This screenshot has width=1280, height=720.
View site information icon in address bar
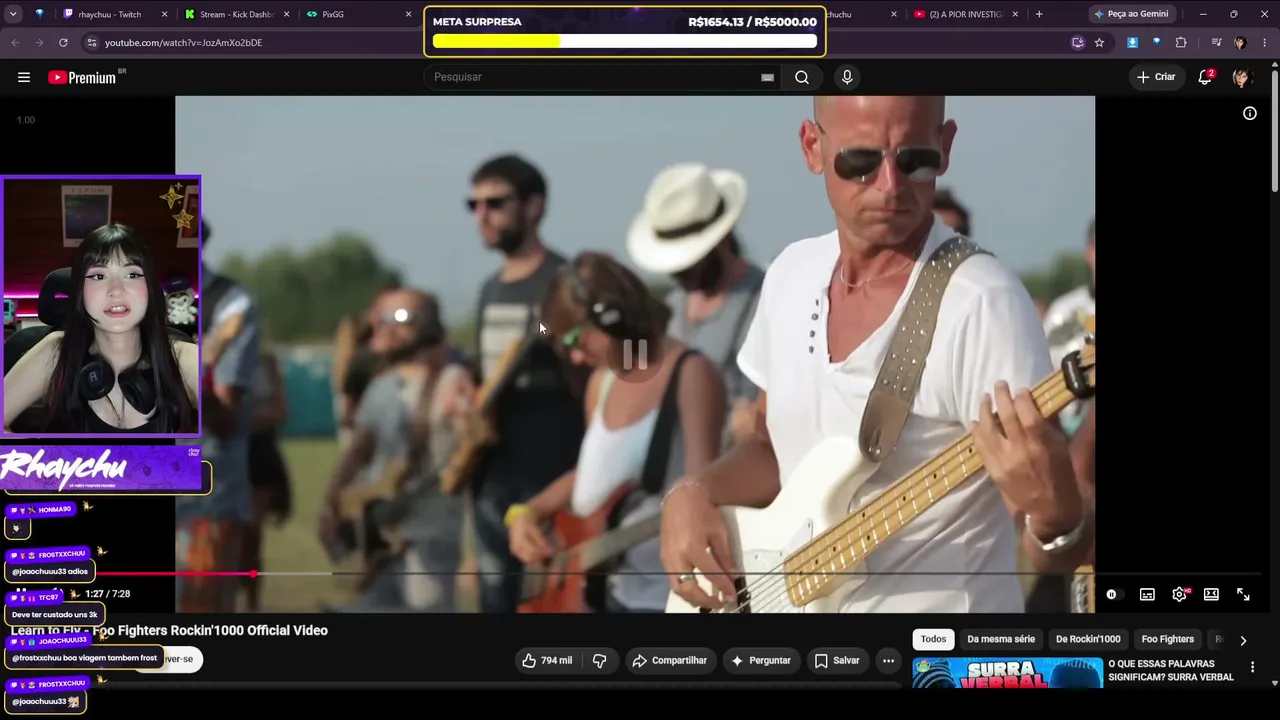91,43
